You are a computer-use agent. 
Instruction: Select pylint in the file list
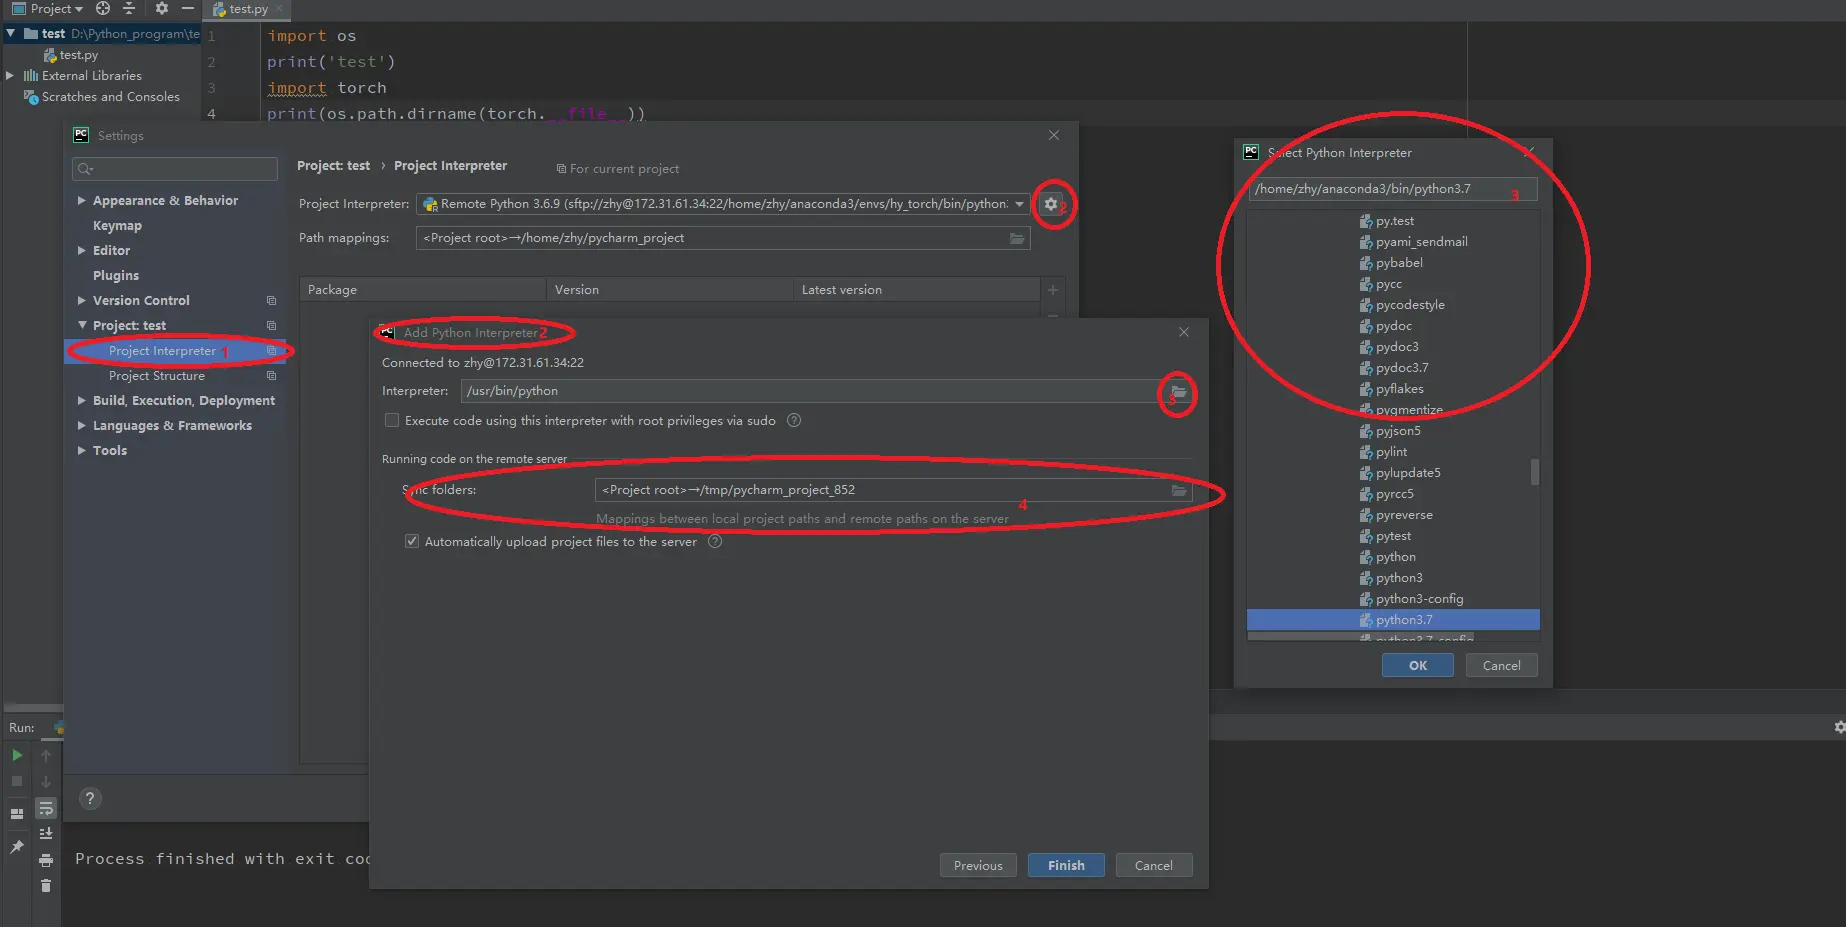1391,452
